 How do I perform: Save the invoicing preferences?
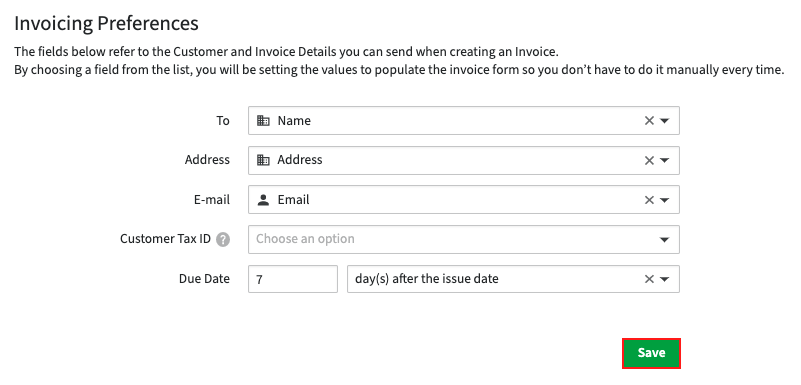[651, 353]
